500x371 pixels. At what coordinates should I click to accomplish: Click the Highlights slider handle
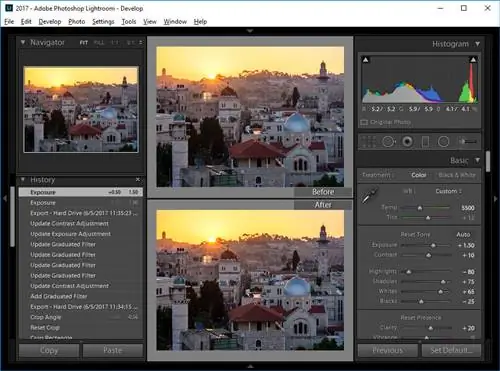[x=408, y=272]
